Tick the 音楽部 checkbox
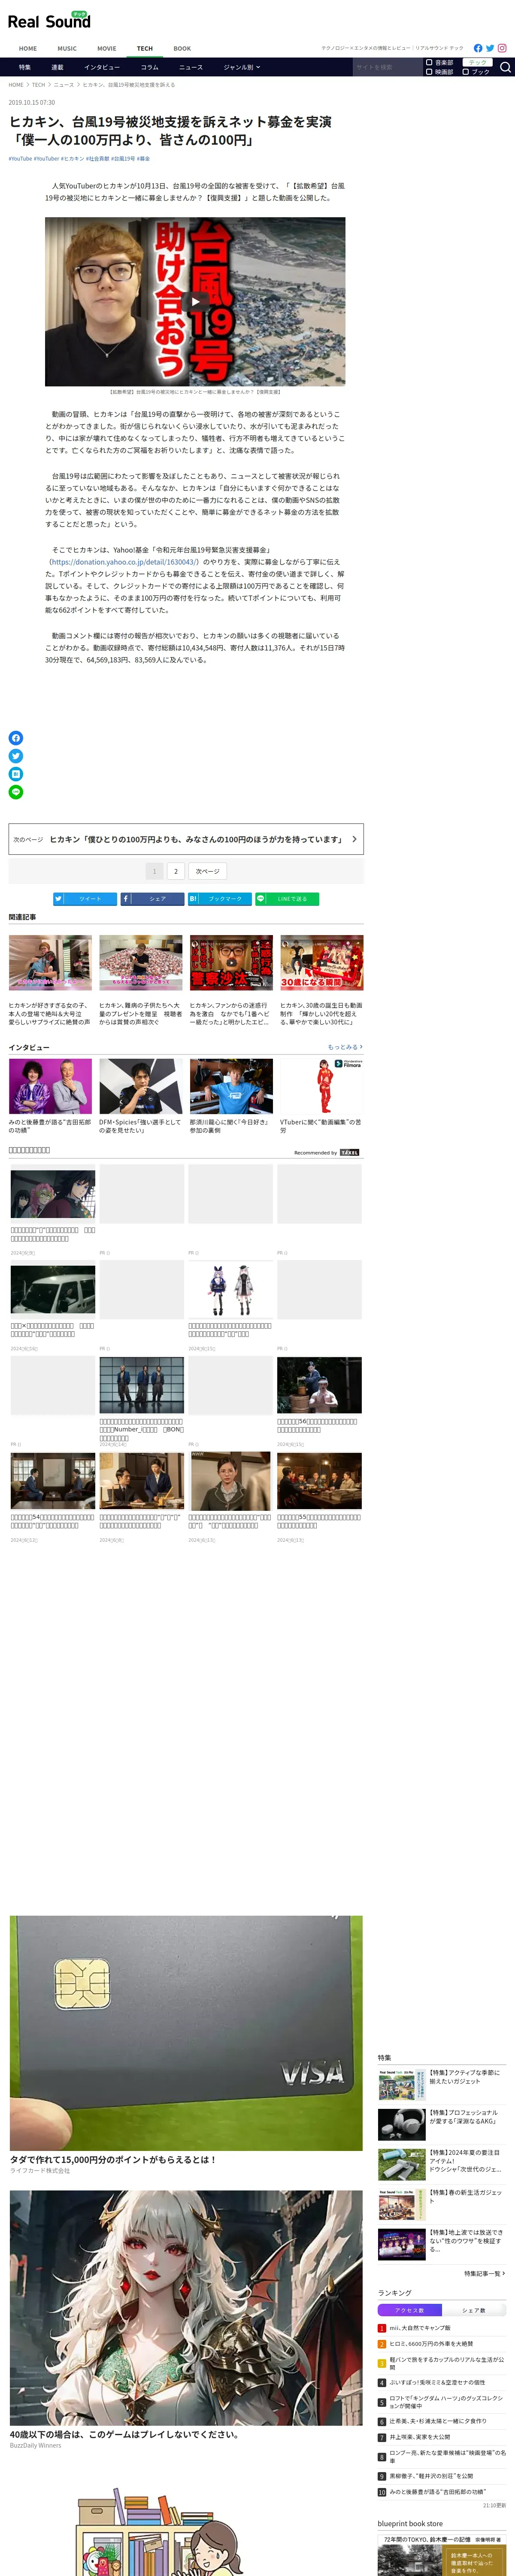This screenshot has width=515, height=2576. [430, 62]
